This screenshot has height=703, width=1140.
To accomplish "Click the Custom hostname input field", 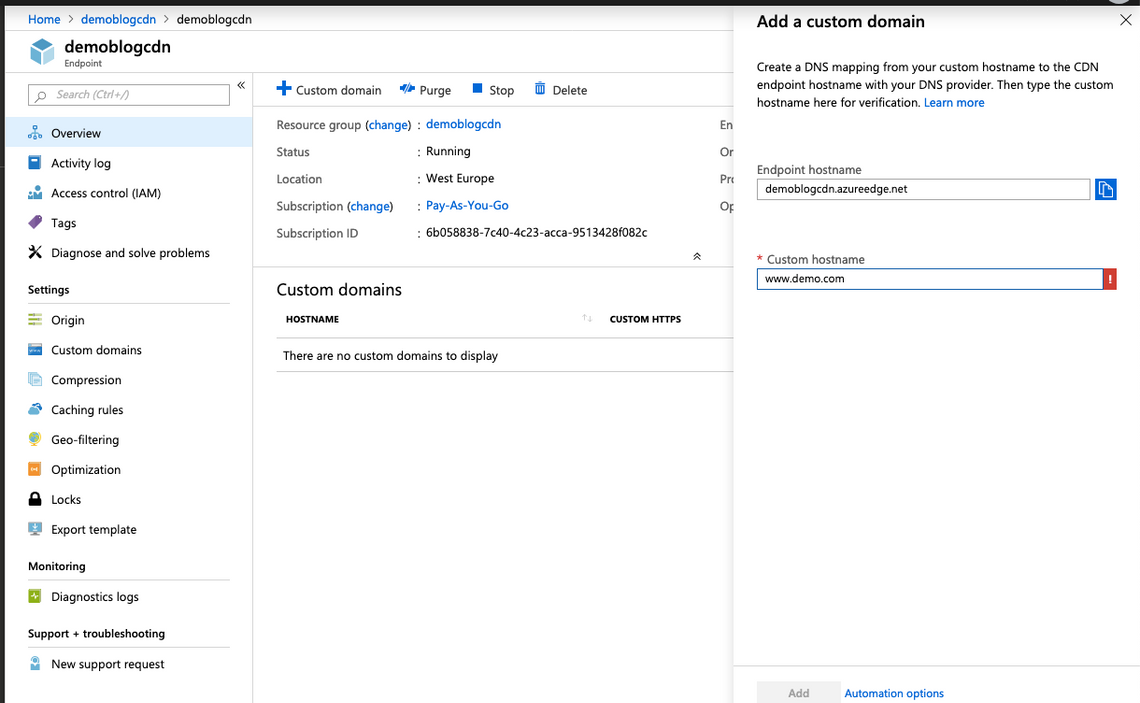I will tap(930, 279).
